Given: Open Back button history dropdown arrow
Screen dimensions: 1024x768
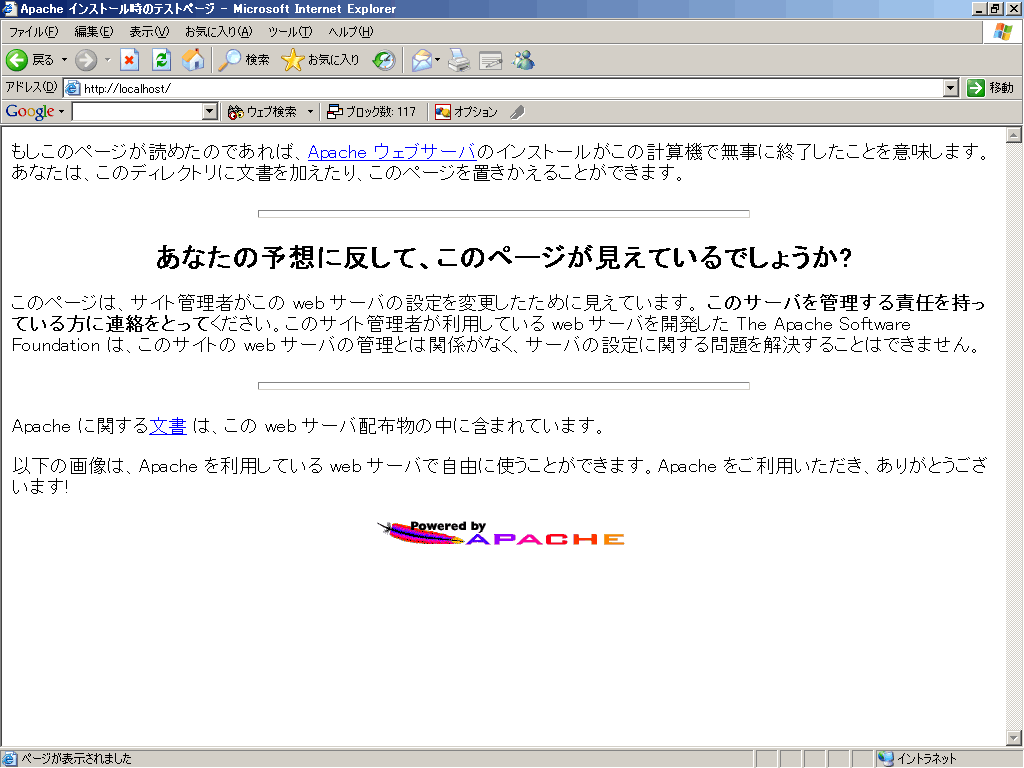Looking at the screenshot, I should 64,60.
